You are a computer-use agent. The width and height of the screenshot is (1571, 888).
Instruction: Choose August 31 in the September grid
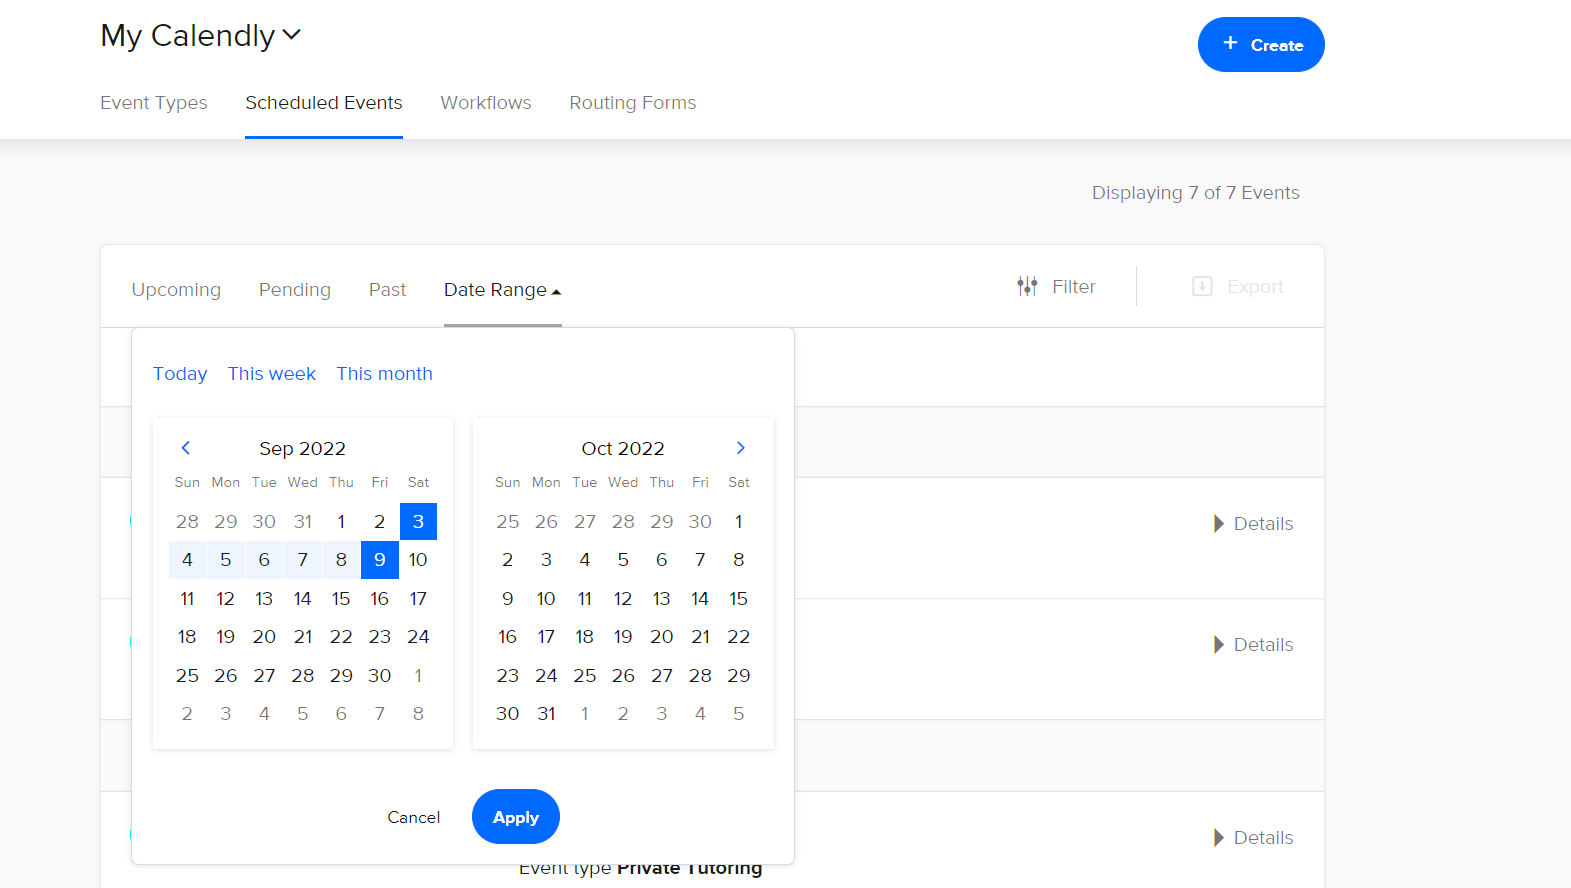coord(303,522)
